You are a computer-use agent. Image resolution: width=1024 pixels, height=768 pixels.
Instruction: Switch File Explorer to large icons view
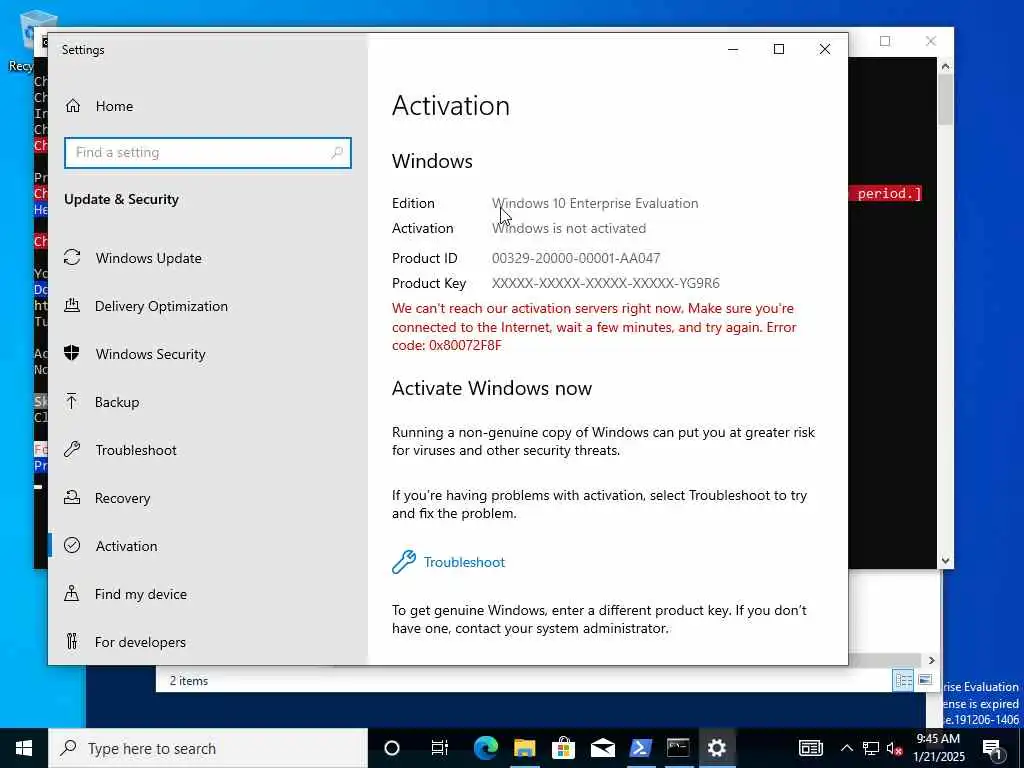click(925, 680)
